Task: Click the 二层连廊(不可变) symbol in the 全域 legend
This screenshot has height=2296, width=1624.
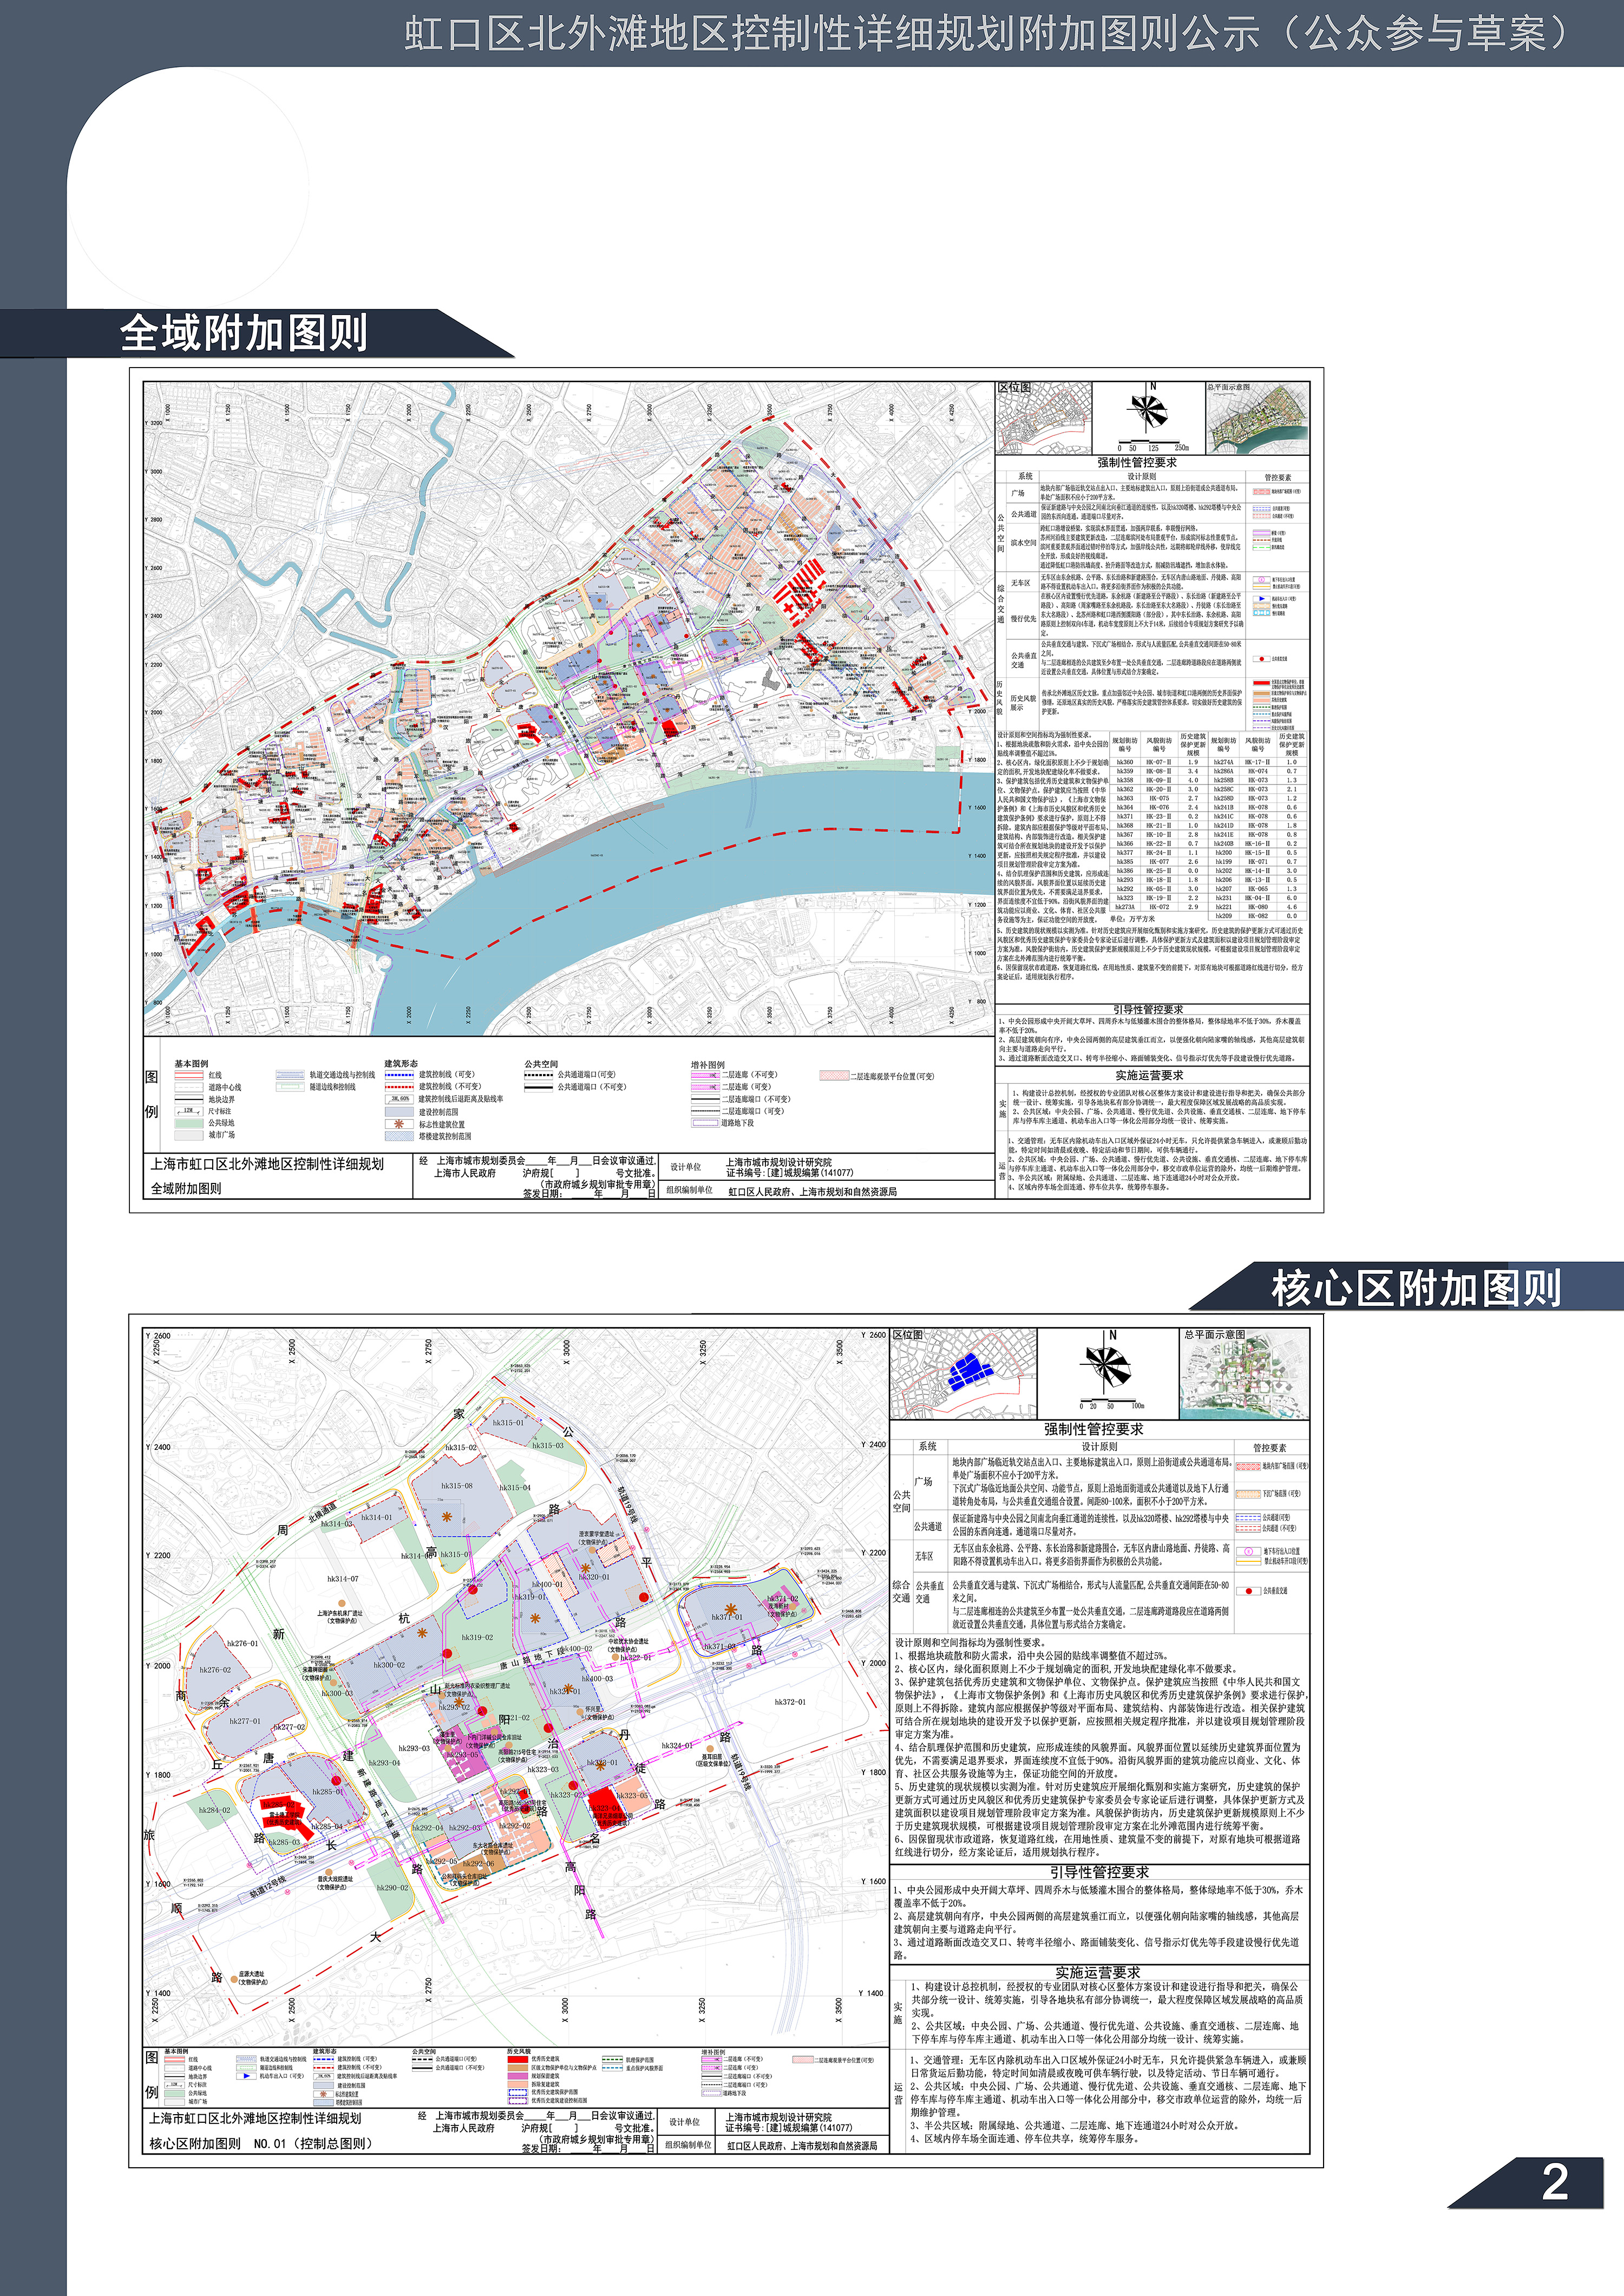Action: point(706,1075)
